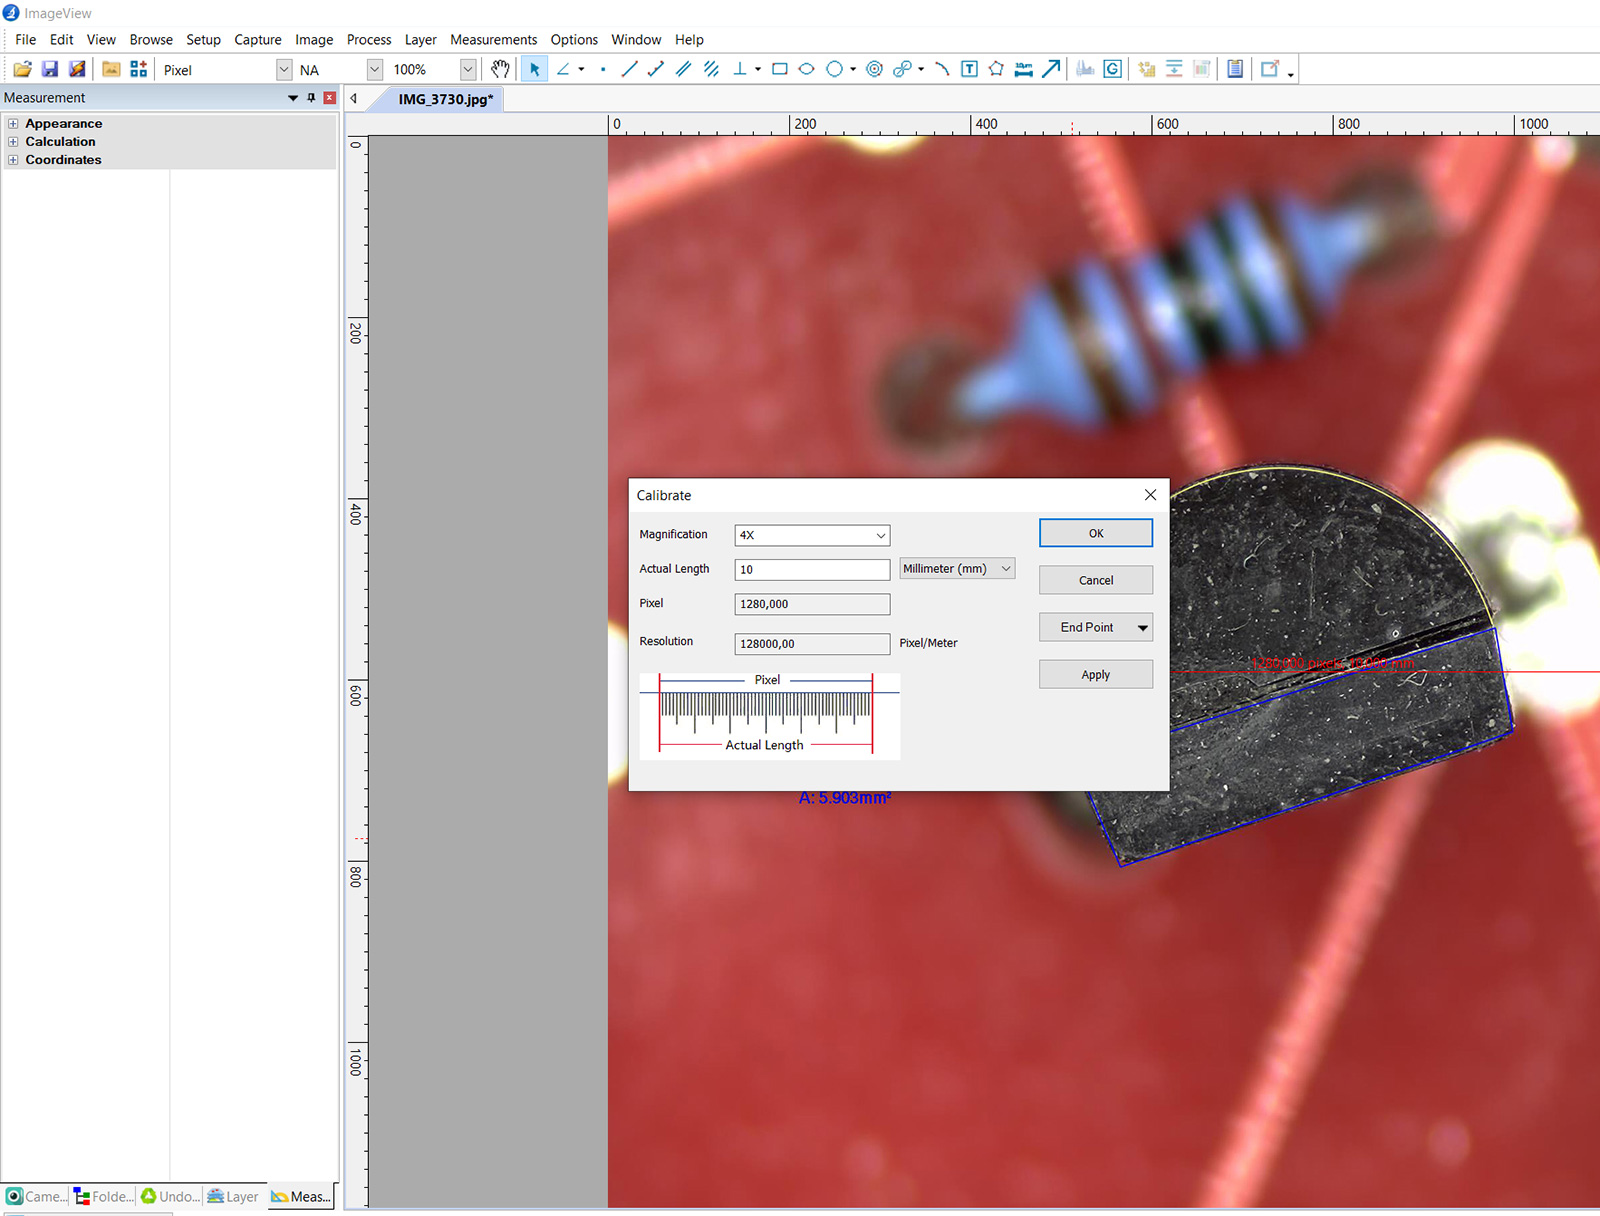Click the save file icon
Image resolution: width=1600 pixels, height=1216 pixels.
coord(50,69)
